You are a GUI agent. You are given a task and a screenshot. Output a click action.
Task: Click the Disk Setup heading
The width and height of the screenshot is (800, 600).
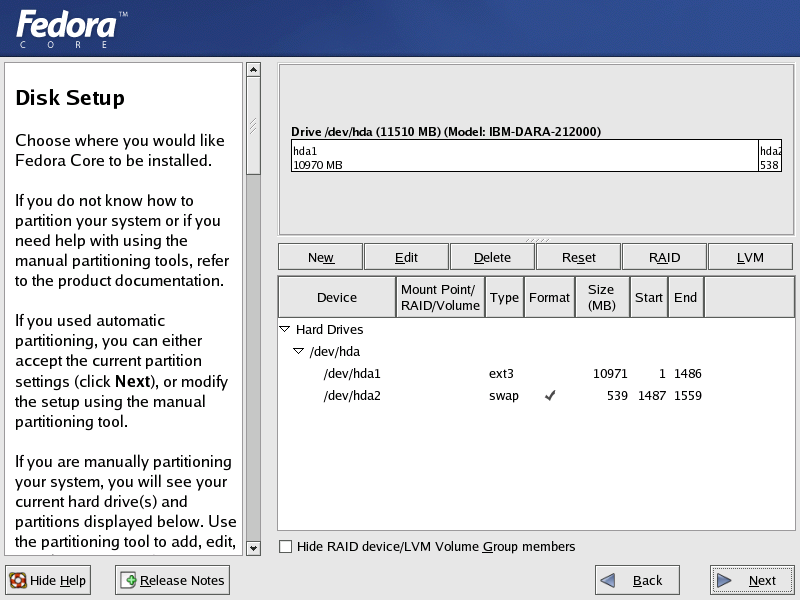[70, 97]
